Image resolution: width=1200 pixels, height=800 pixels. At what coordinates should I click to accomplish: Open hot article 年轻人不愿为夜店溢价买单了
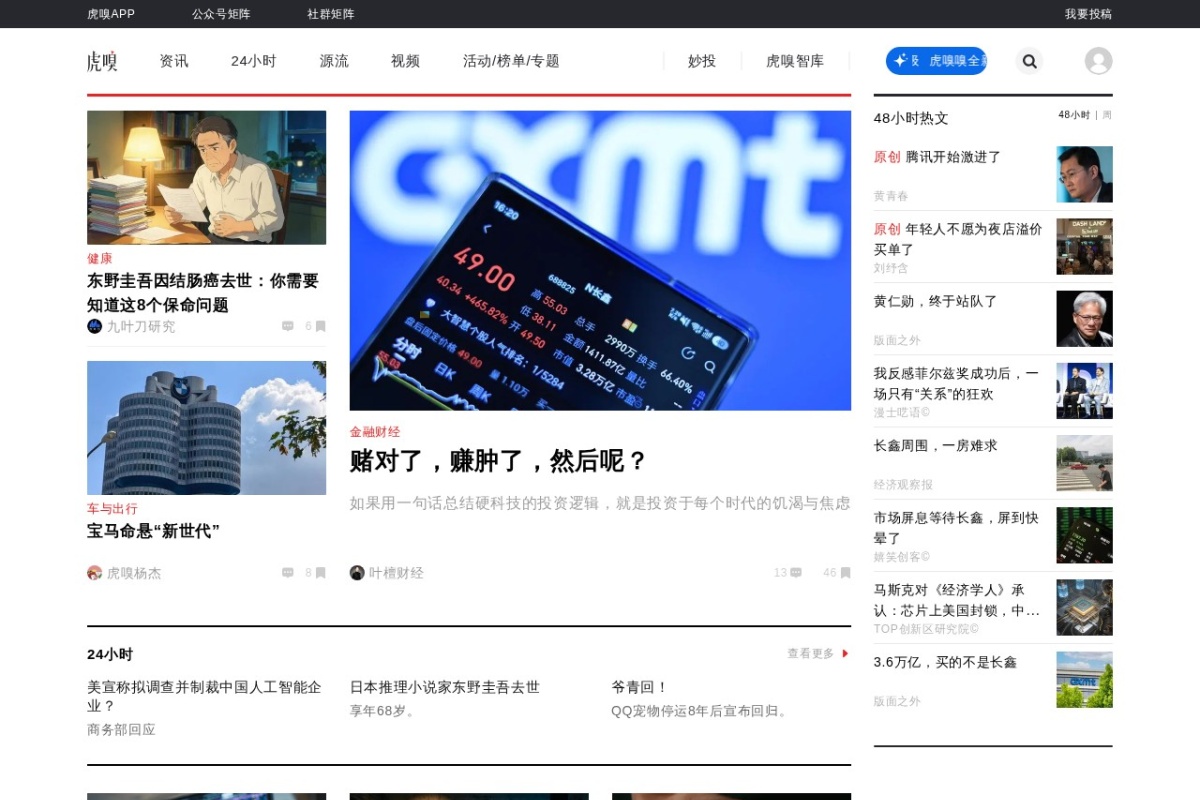click(x=958, y=239)
